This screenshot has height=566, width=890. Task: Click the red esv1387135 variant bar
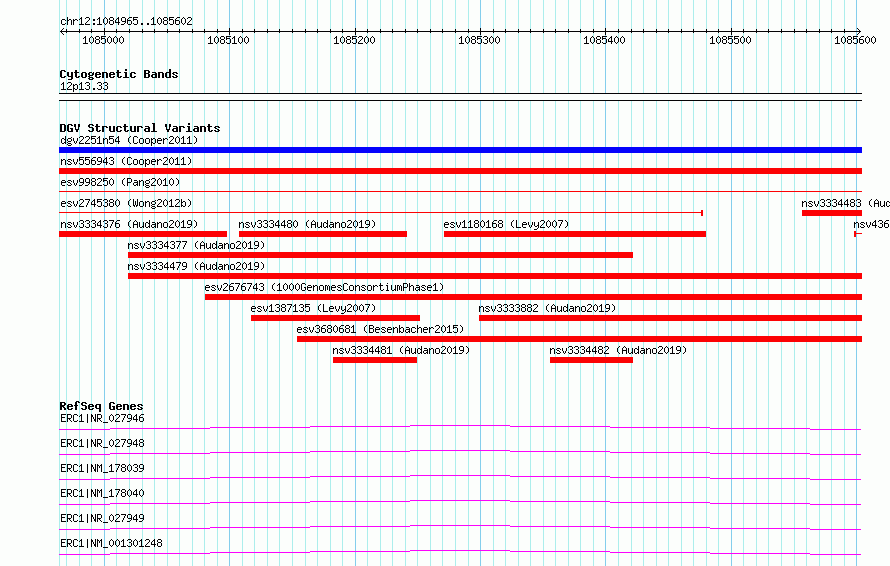click(335, 318)
